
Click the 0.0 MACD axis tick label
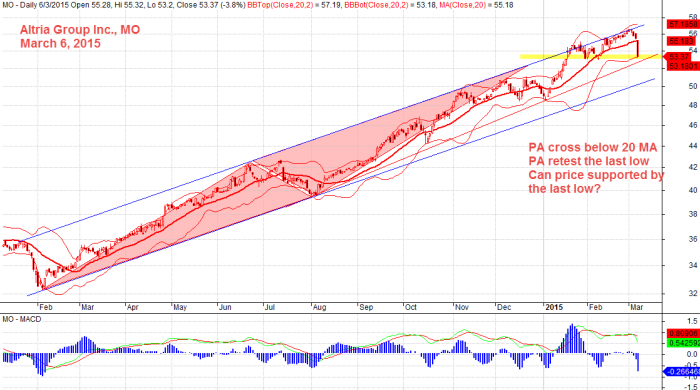click(x=692, y=354)
